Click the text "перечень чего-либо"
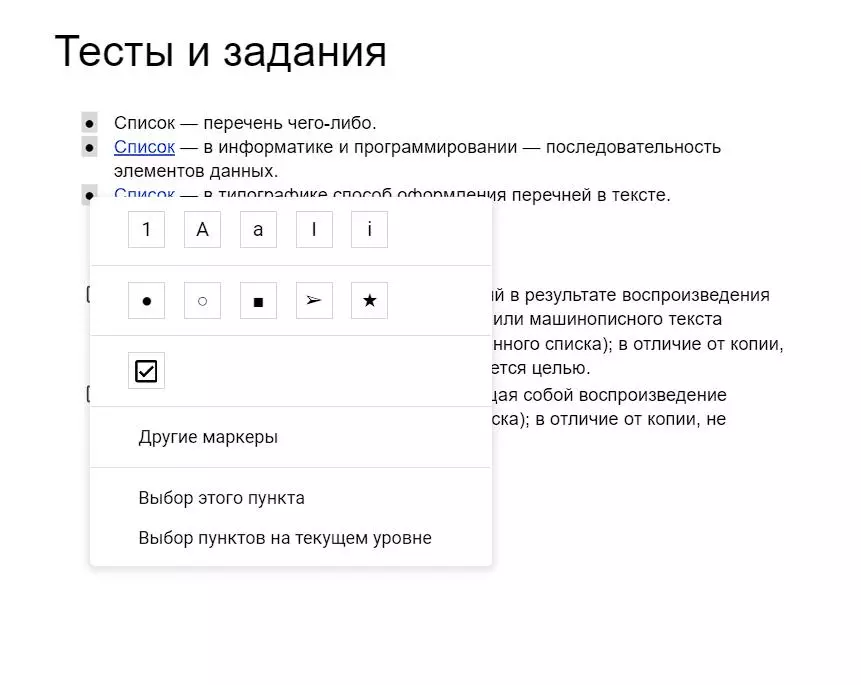Image resolution: width=861 pixels, height=685 pixels. pyautogui.click(x=291, y=122)
